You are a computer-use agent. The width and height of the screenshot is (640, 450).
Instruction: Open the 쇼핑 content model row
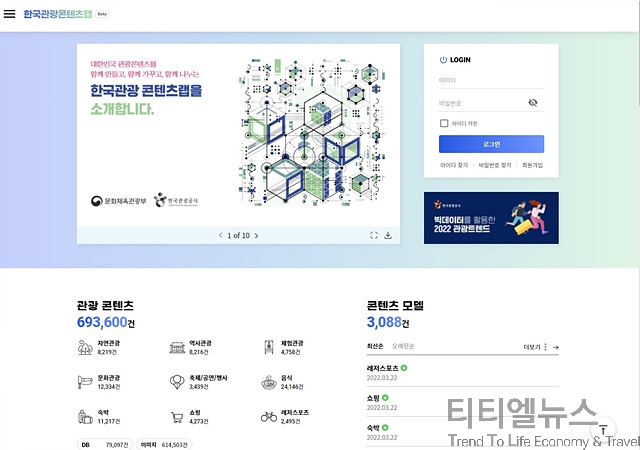point(462,402)
